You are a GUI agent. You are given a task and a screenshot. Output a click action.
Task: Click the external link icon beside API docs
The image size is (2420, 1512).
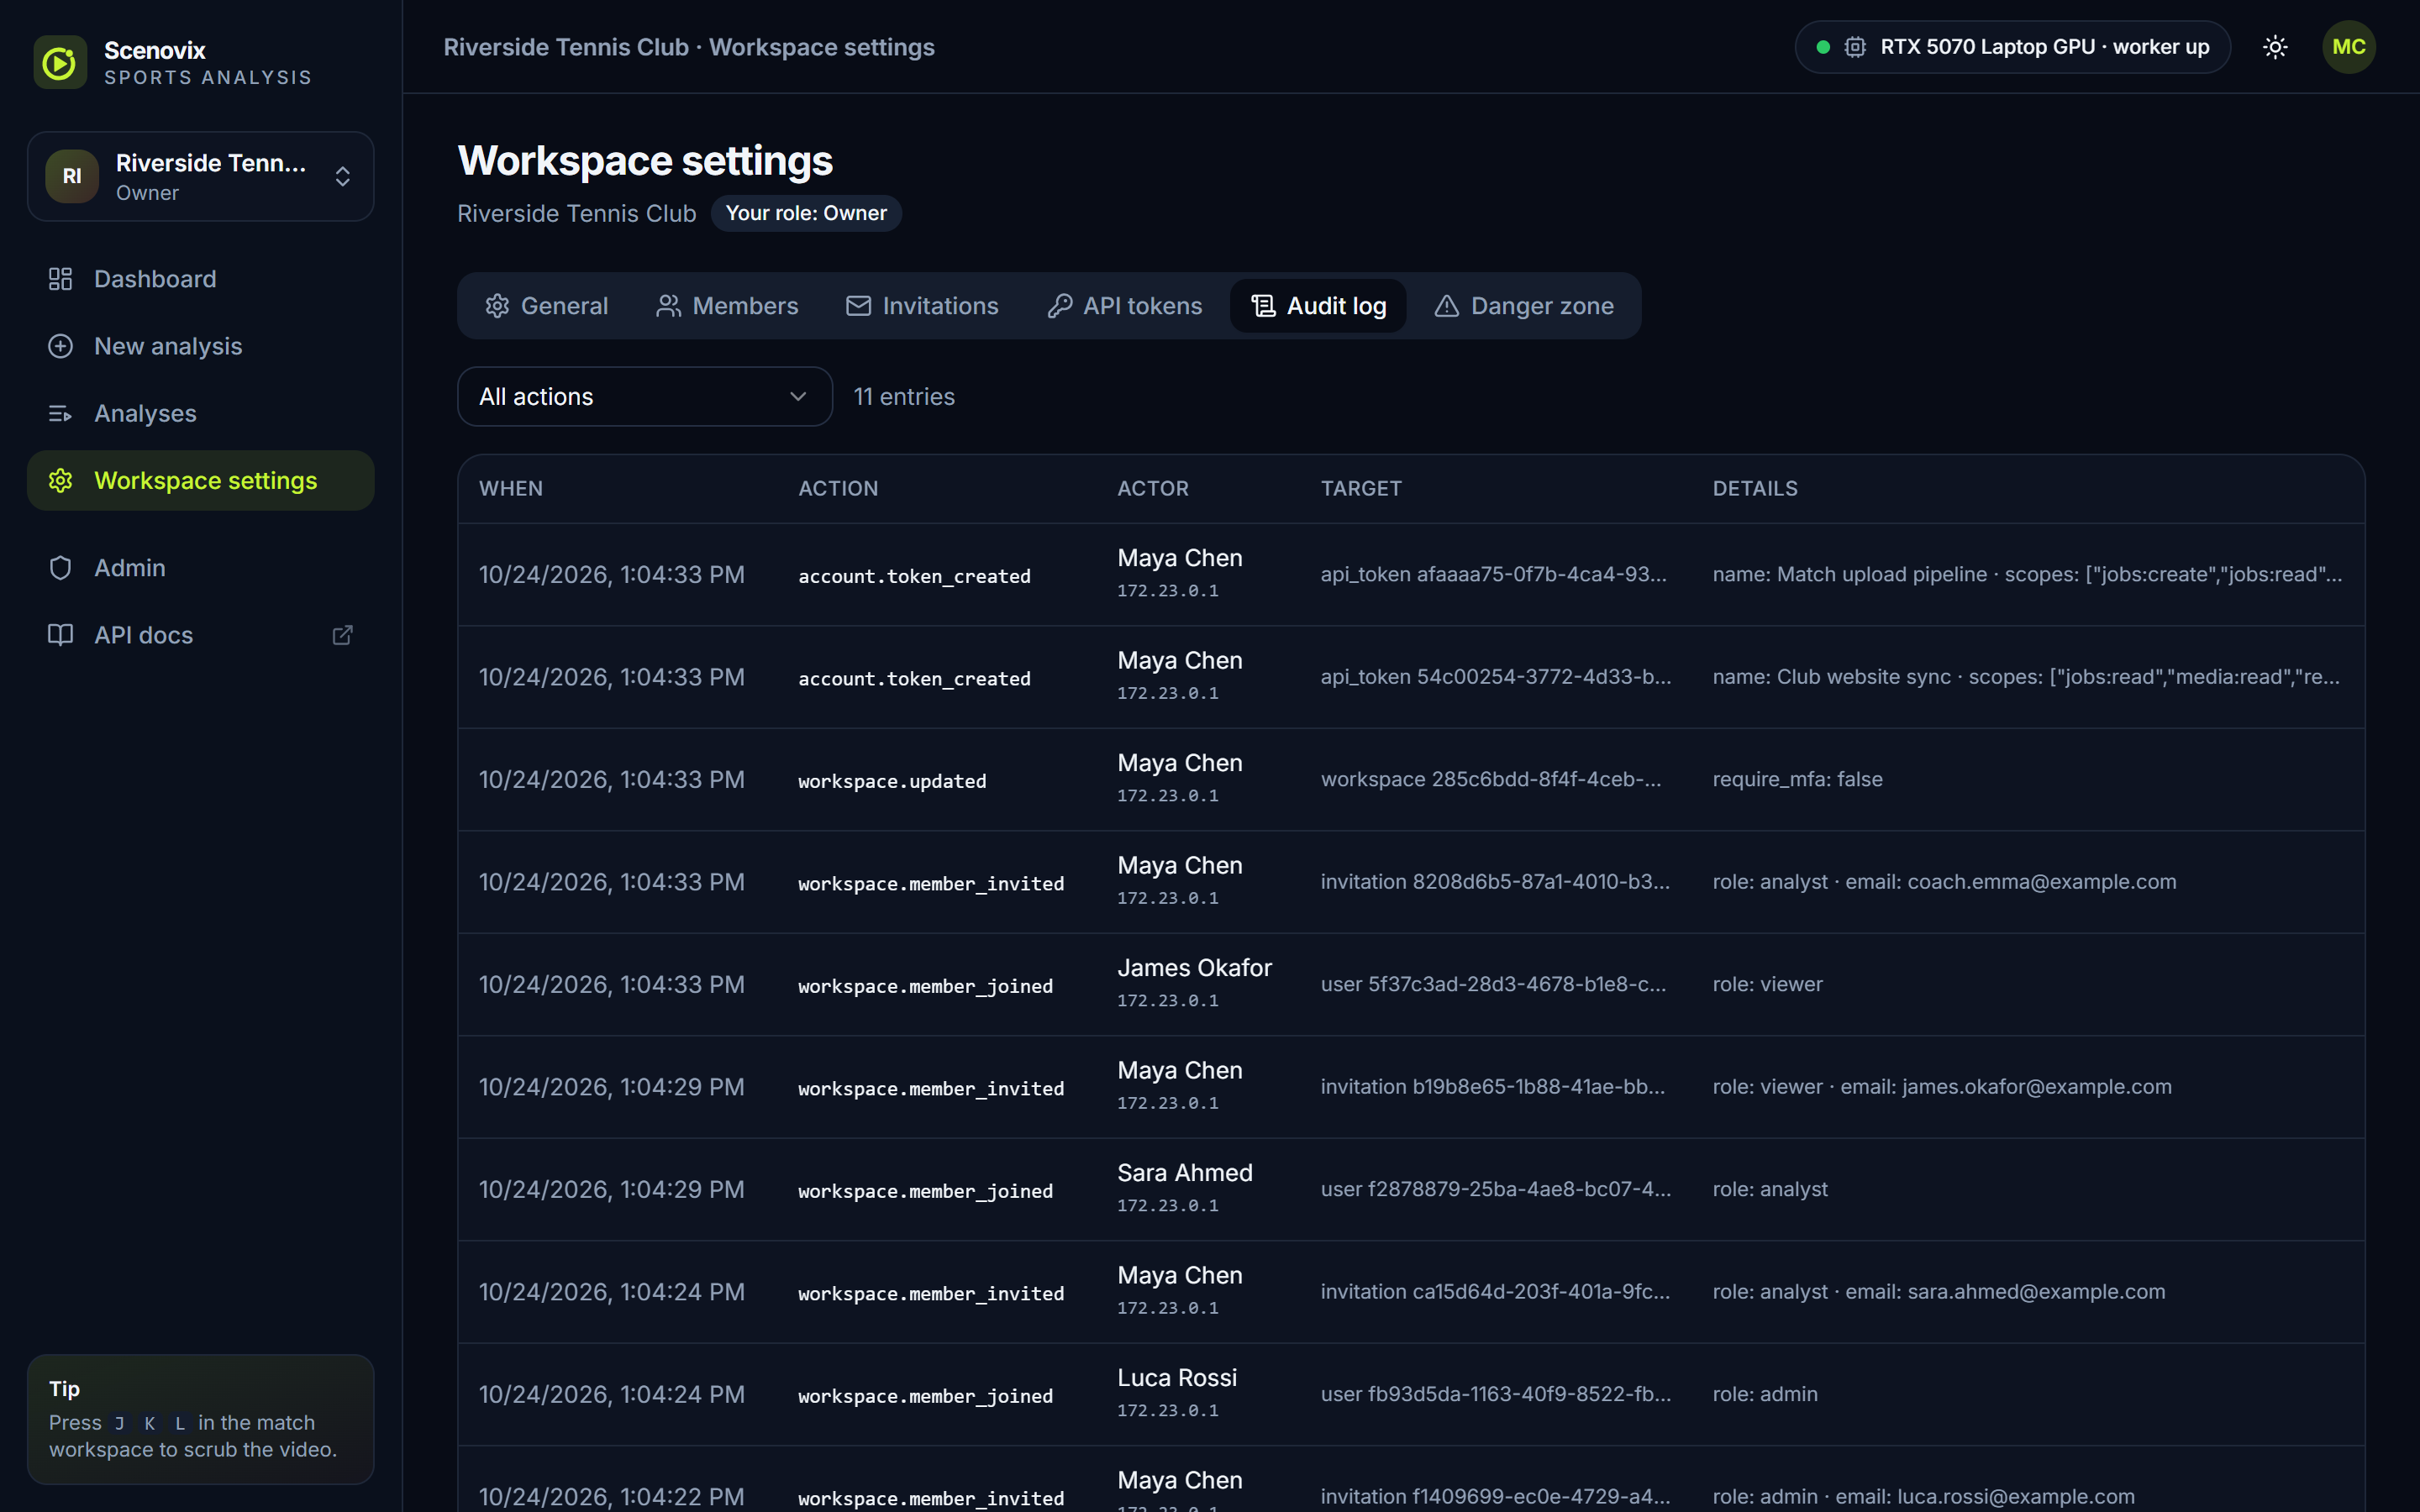point(342,635)
